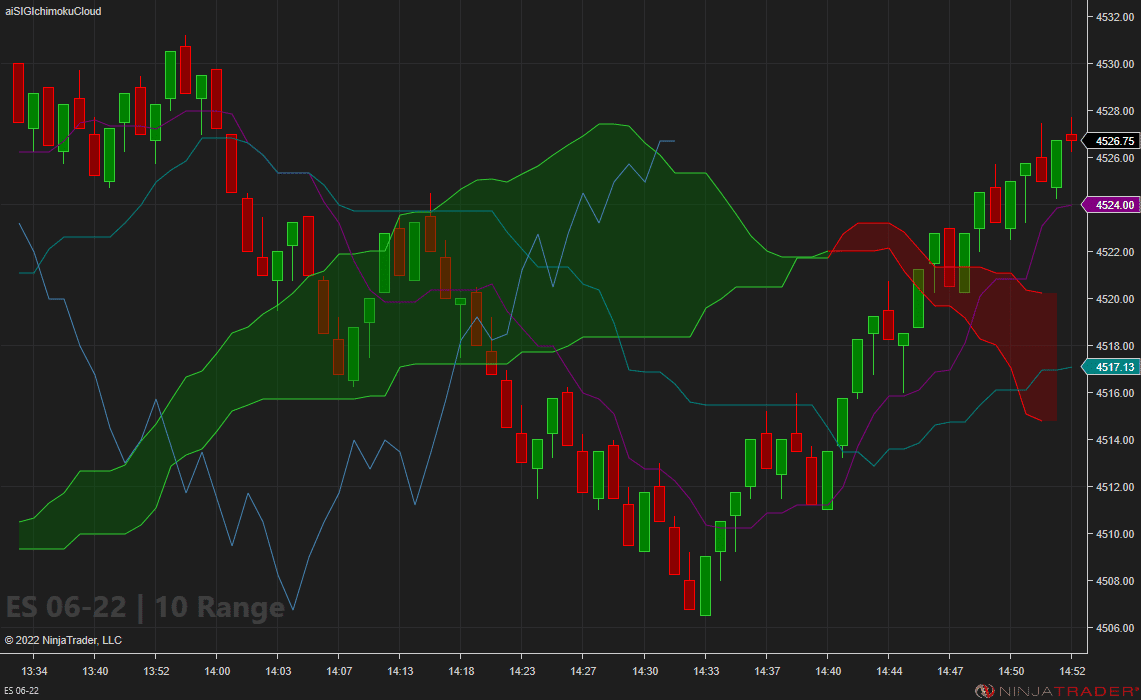Click the black 4526.75 last price marker
1141x700 pixels.
1114,141
